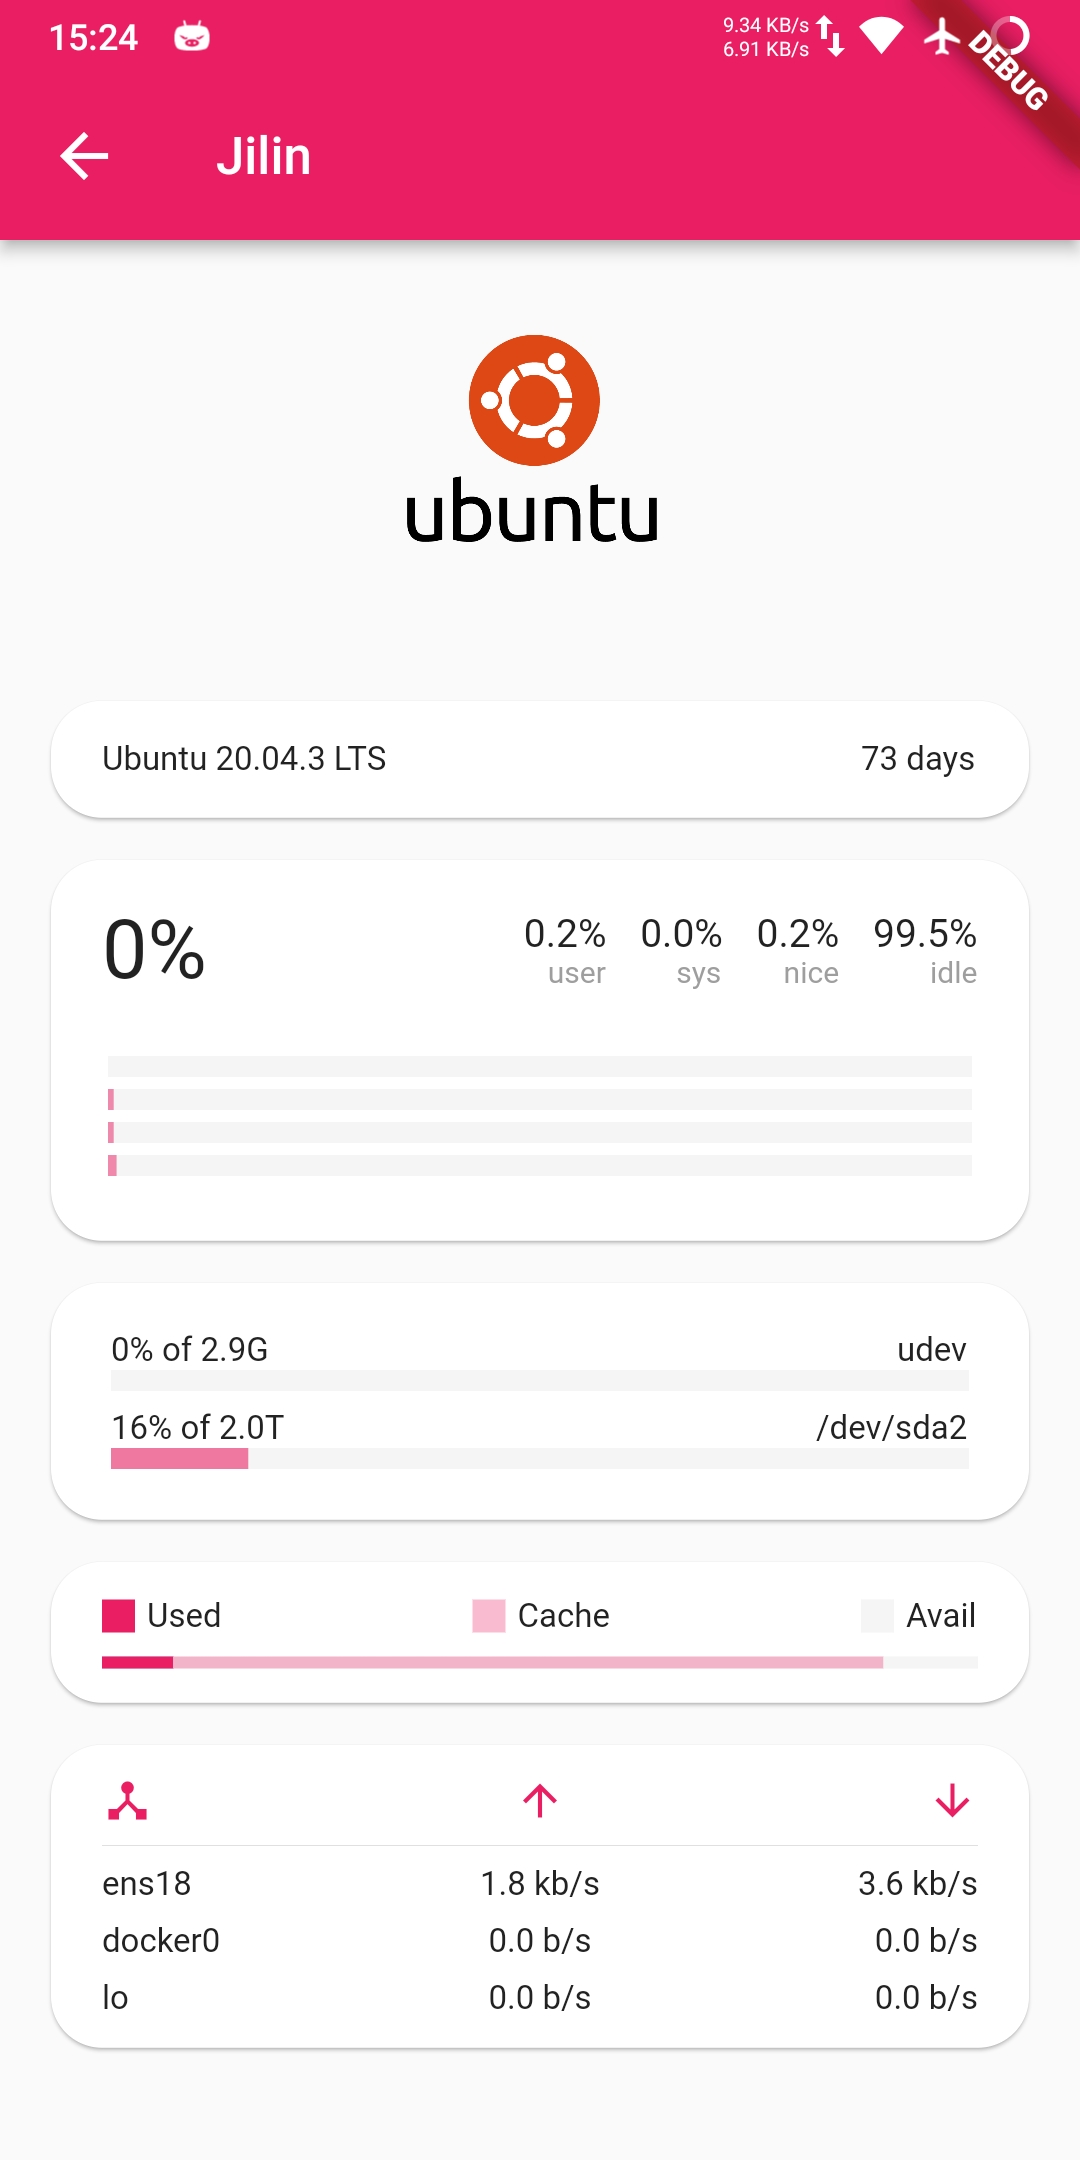Viewport: 1080px width, 2160px height.
Task: Click the upload speed arrow icon
Action: [540, 1801]
